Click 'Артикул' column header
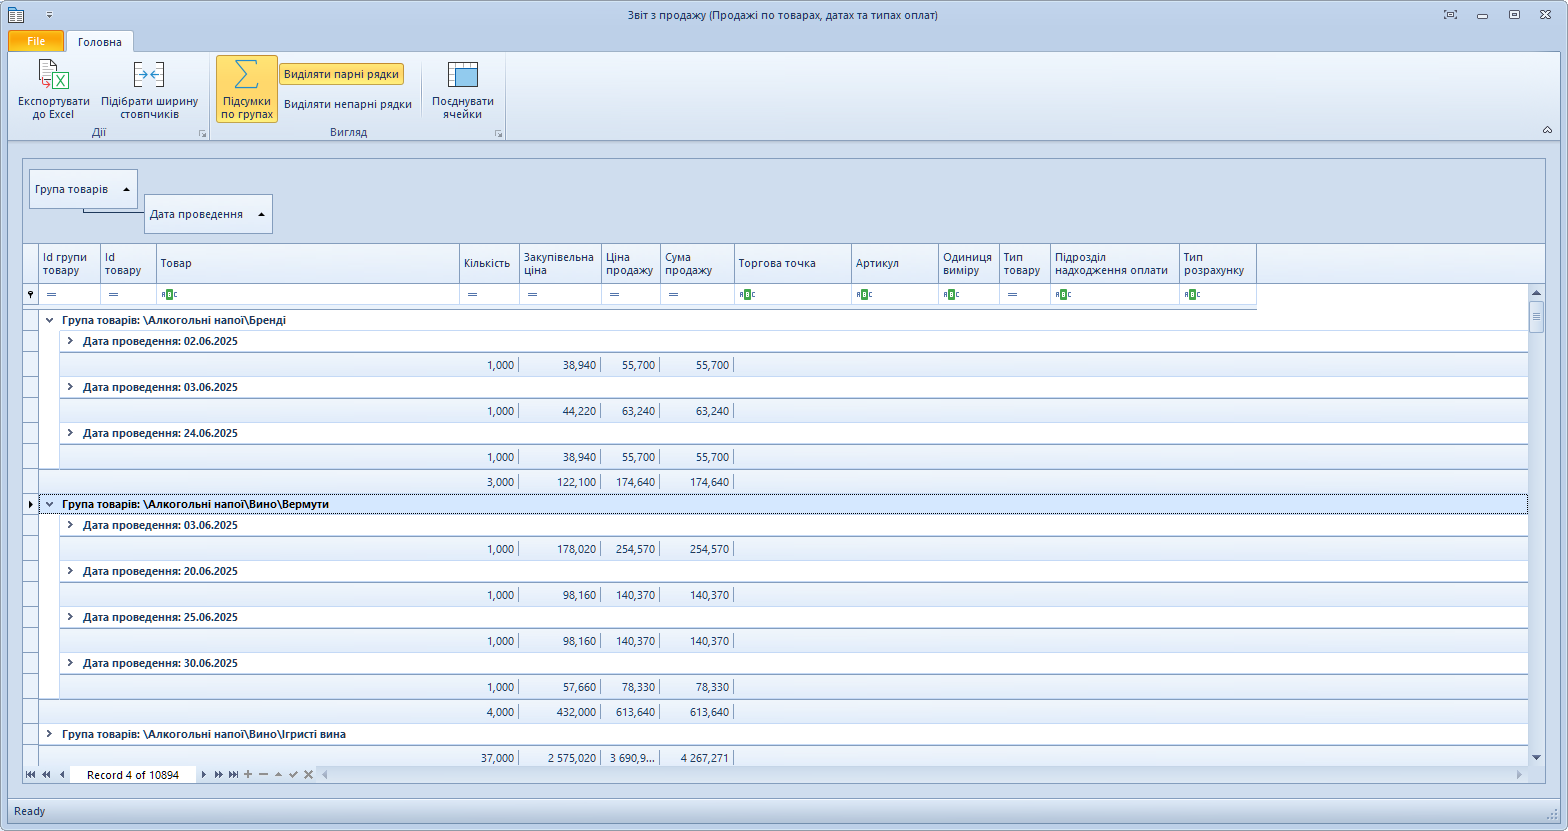This screenshot has width=1568, height=831. [895, 264]
